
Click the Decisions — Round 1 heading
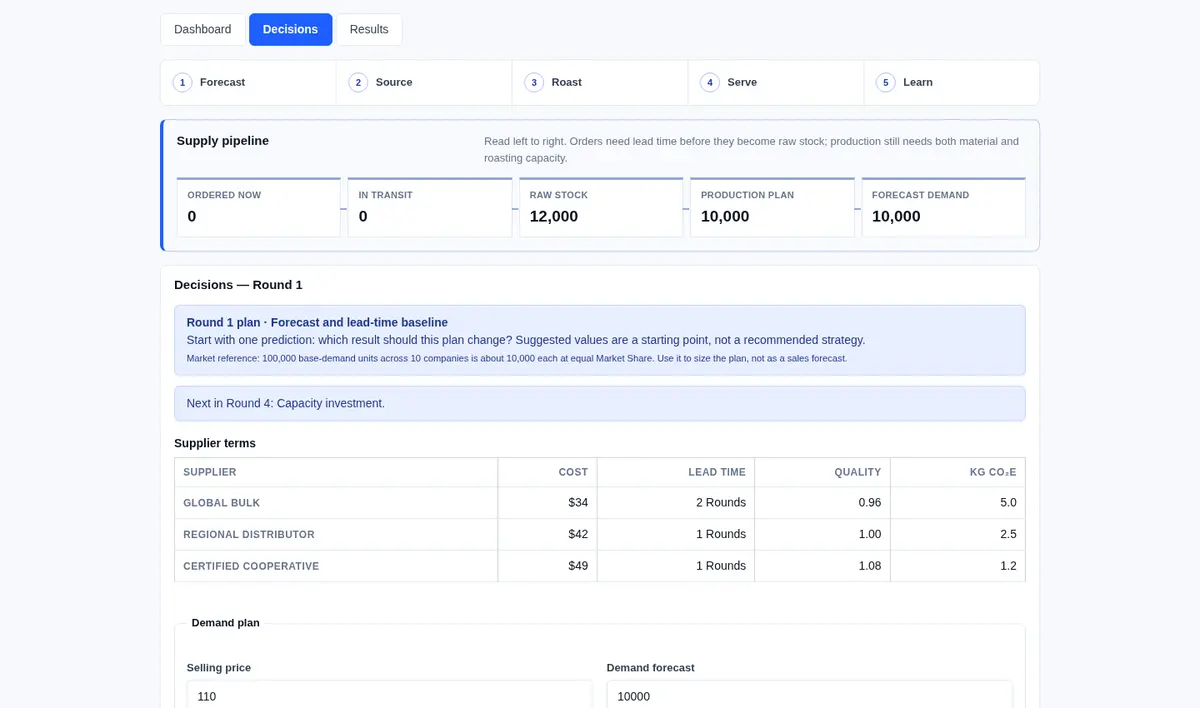(x=238, y=285)
